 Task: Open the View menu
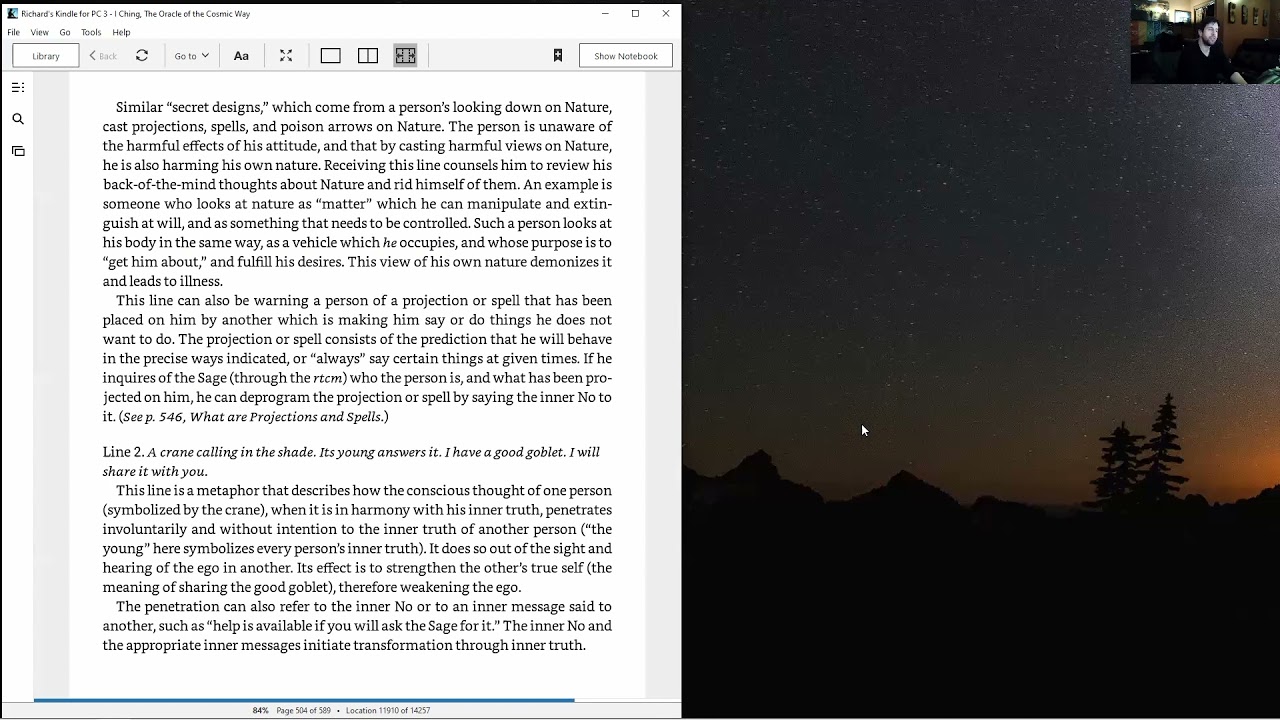pos(39,32)
